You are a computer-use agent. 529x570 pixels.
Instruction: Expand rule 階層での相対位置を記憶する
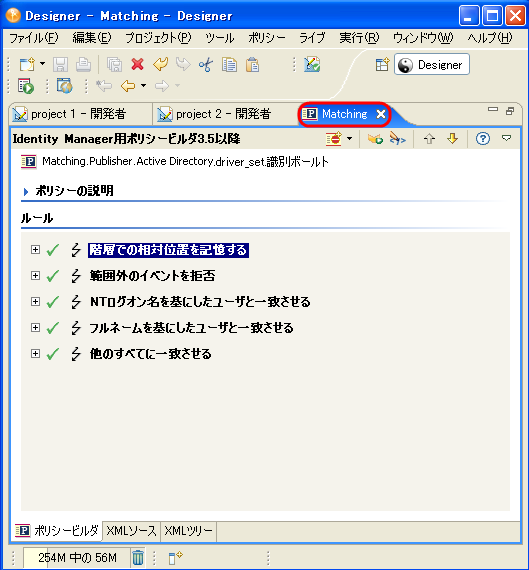pyautogui.click(x=35, y=249)
